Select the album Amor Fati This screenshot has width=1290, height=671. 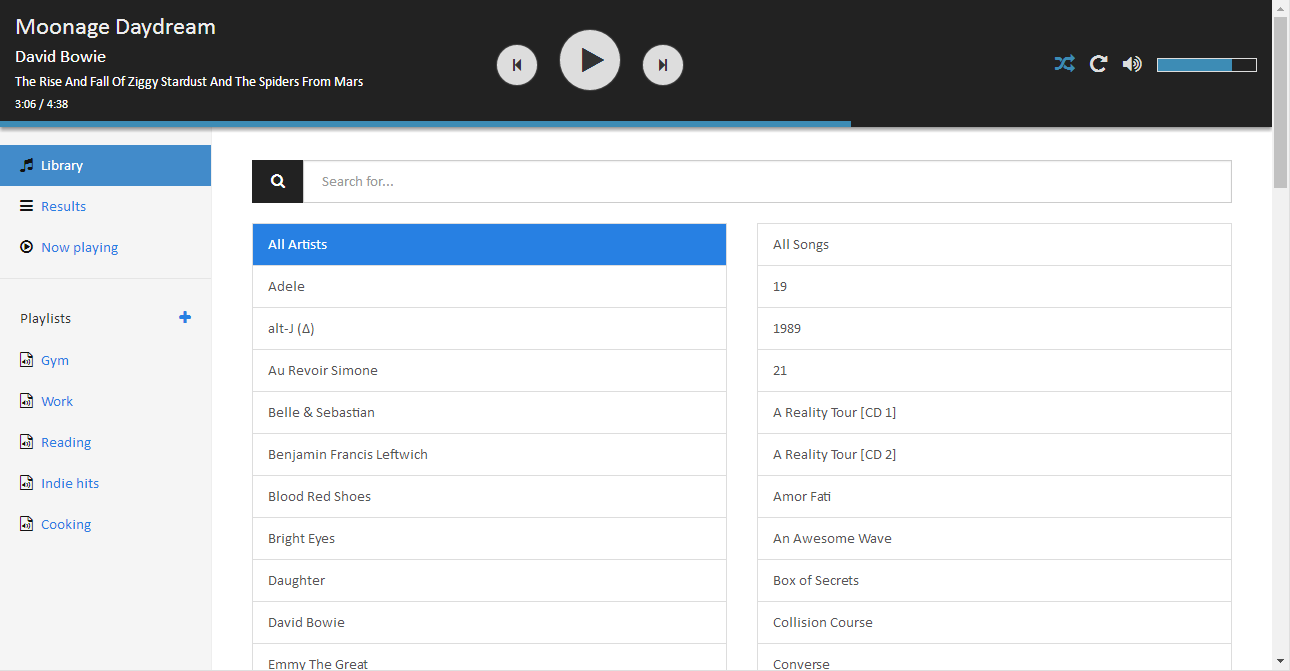pos(994,496)
